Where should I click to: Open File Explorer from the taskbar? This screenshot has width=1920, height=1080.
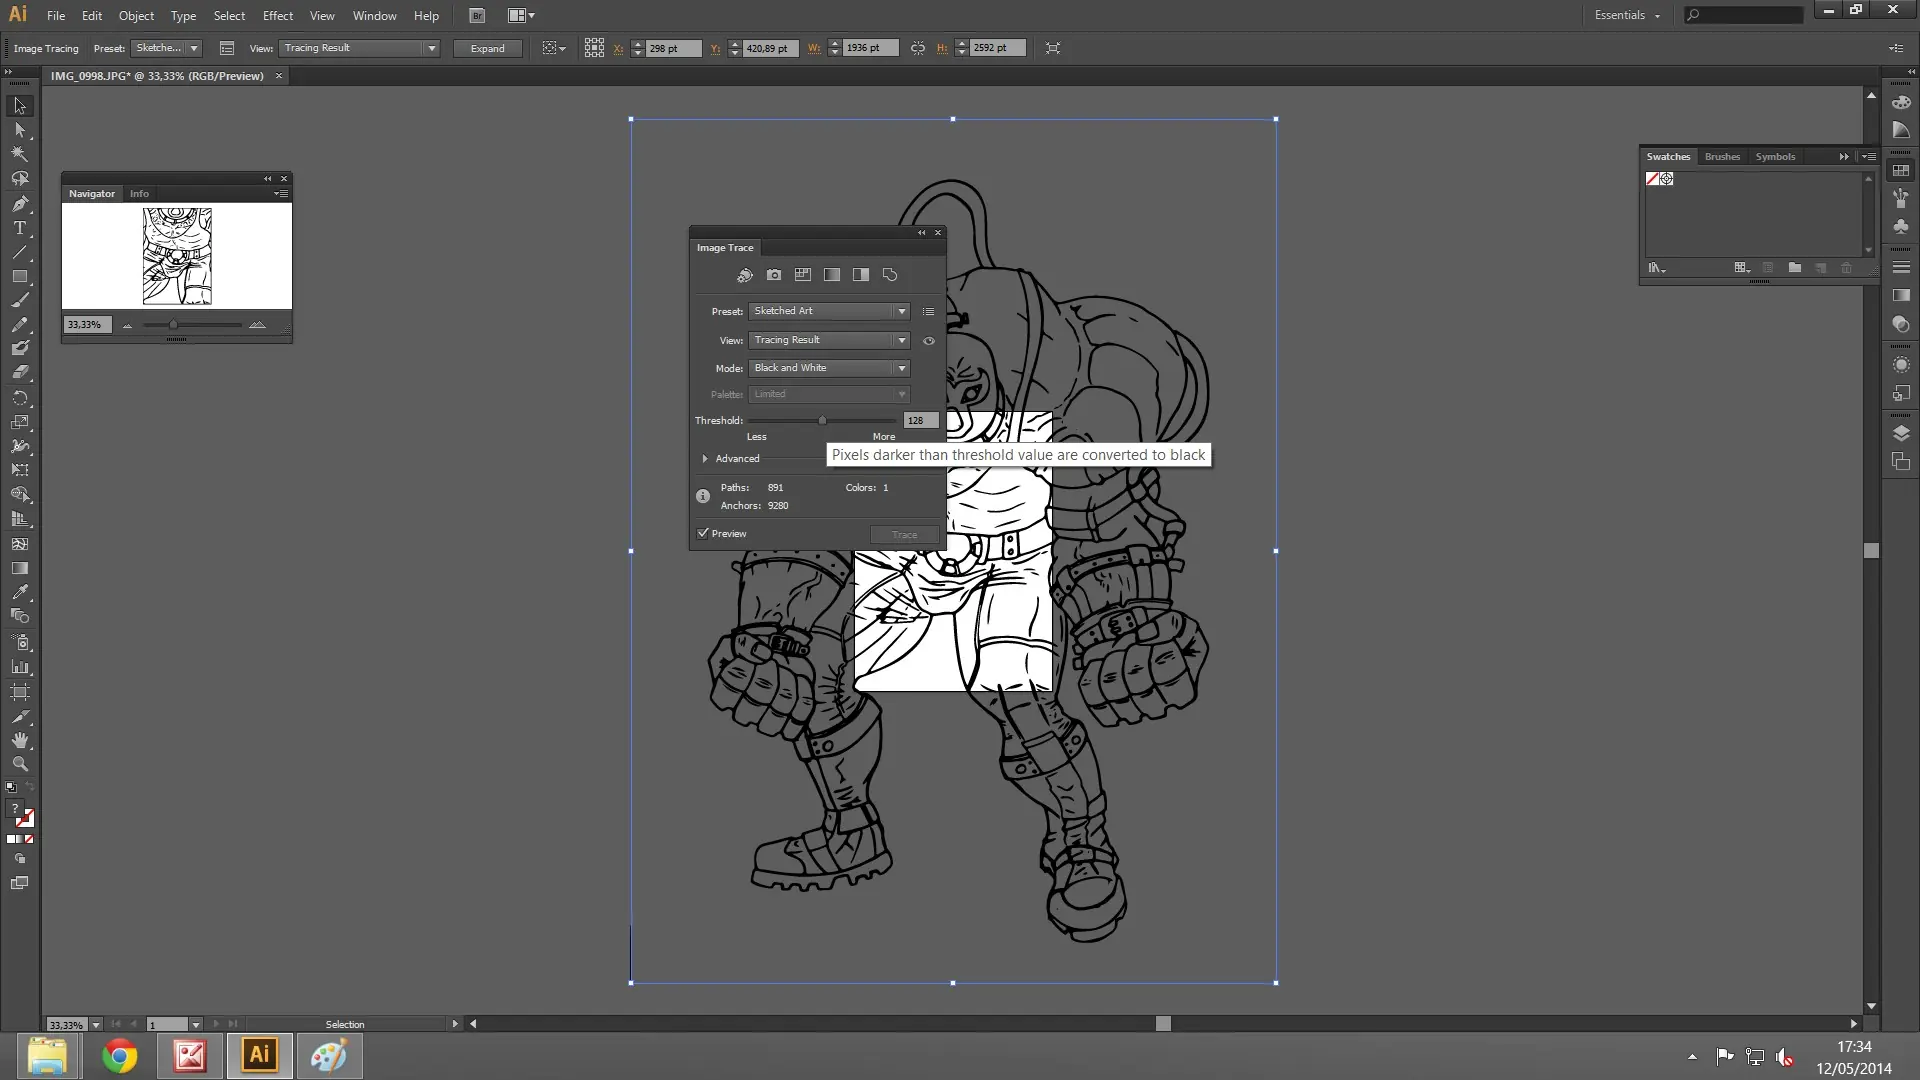[47, 1056]
